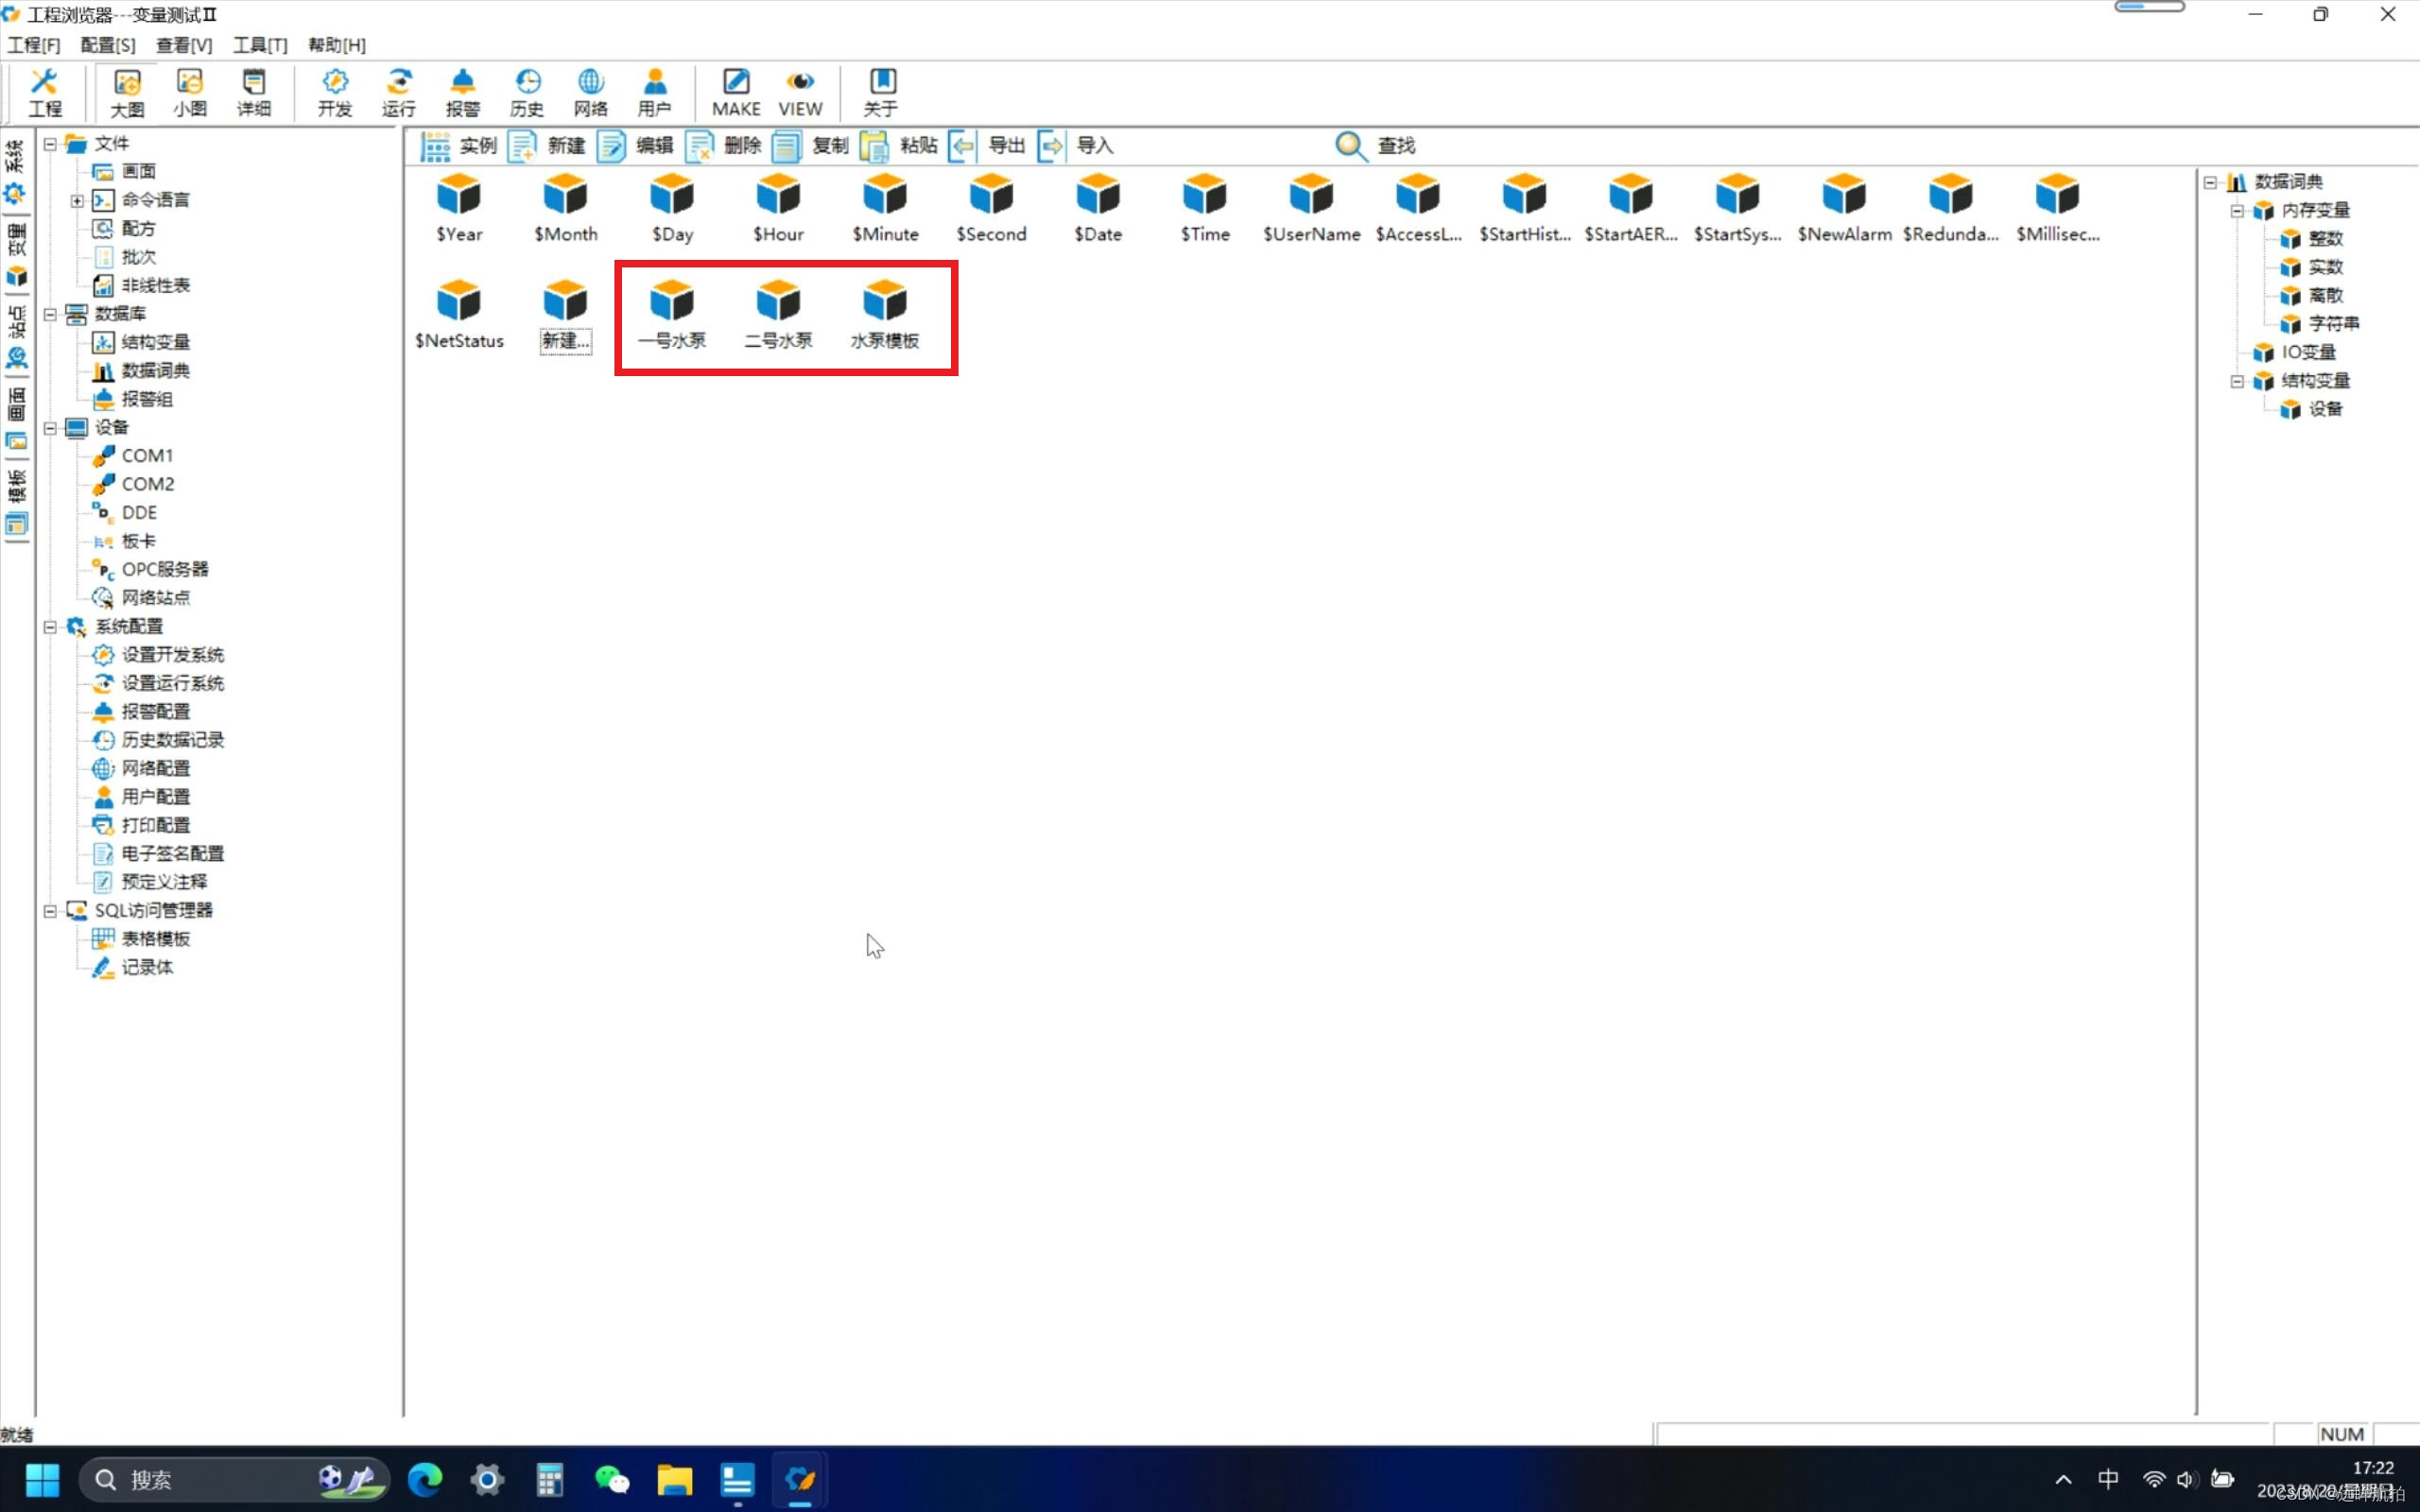Open the 配置[S] menu
This screenshot has height=1512, width=2420.
coord(108,45)
